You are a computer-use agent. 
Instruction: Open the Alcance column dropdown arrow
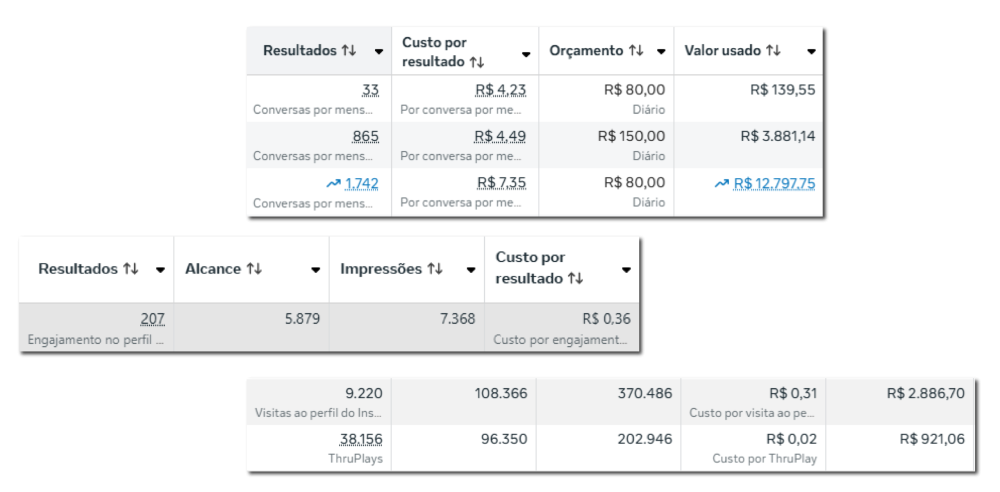[316, 270]
